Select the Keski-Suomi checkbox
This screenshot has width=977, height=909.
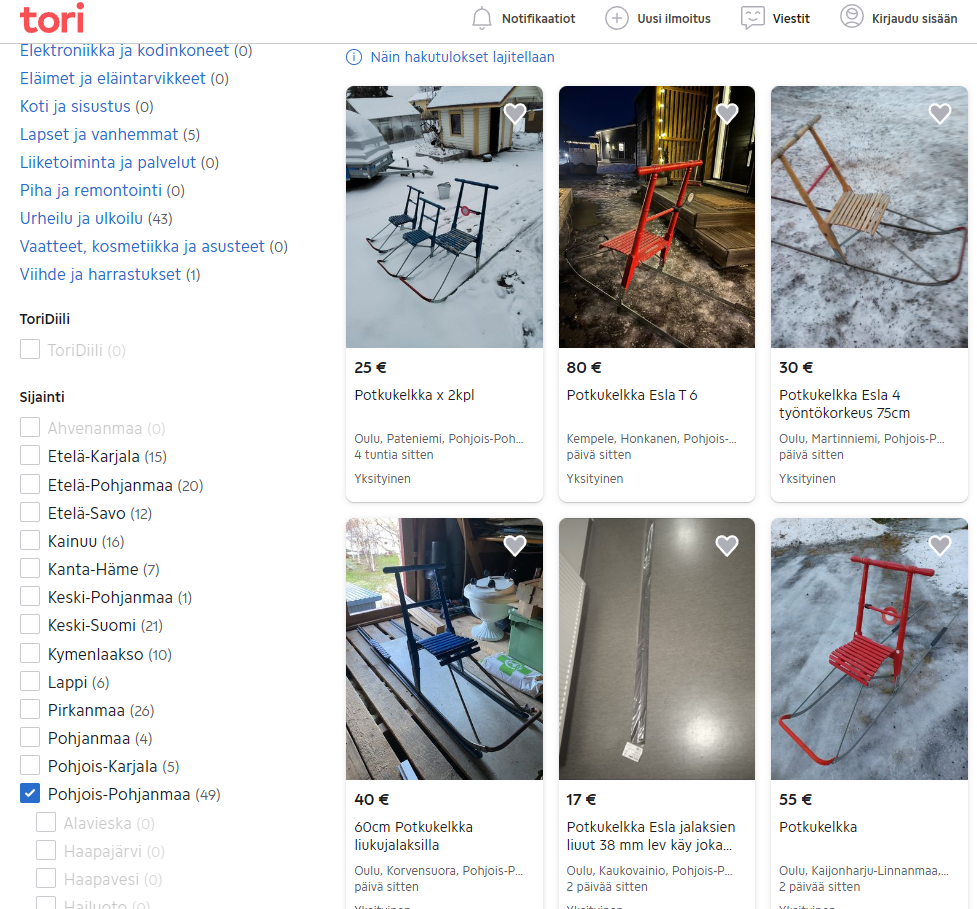30,624
